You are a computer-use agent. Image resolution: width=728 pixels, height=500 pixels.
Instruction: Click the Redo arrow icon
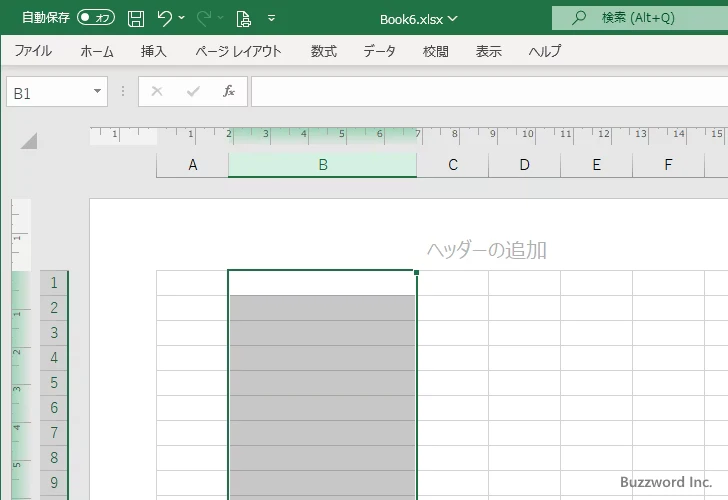[203, 18]
